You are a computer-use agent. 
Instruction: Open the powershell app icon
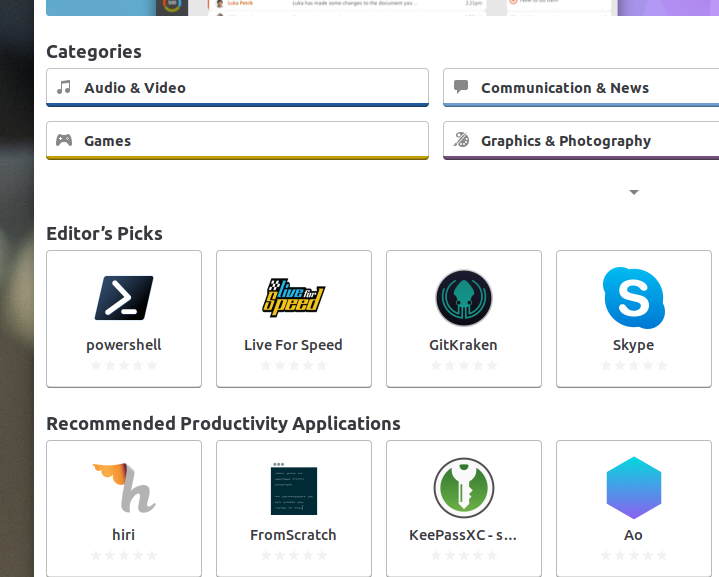[x=124, y=298]
